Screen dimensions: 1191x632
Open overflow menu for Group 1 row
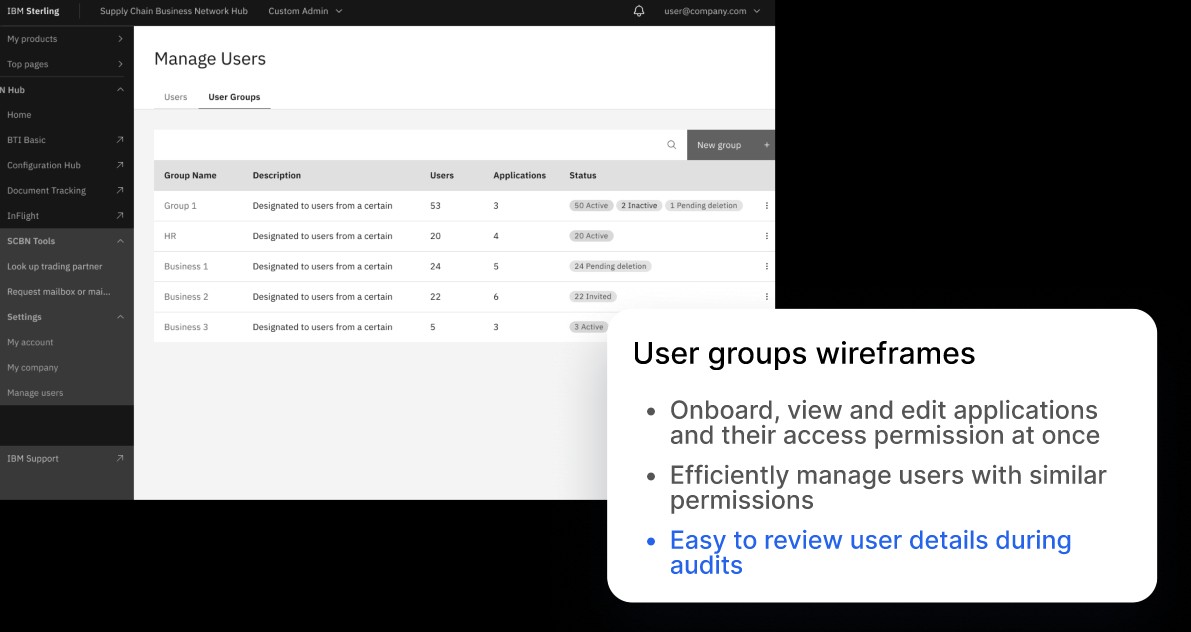click(x=766, y=206)
